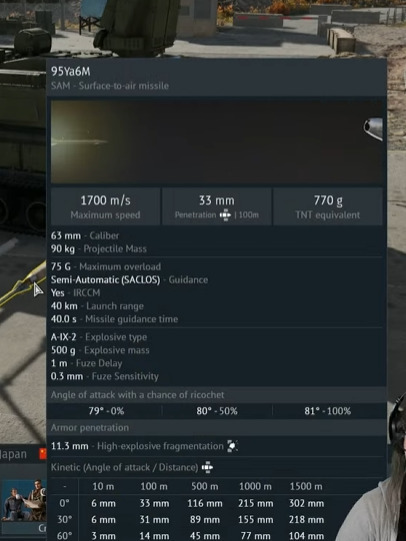The height and width of the screenshot is (541, 406).
Task: Click the Semi-Automatic (SACLOS) guidance row
Action: tap(129, 280)
